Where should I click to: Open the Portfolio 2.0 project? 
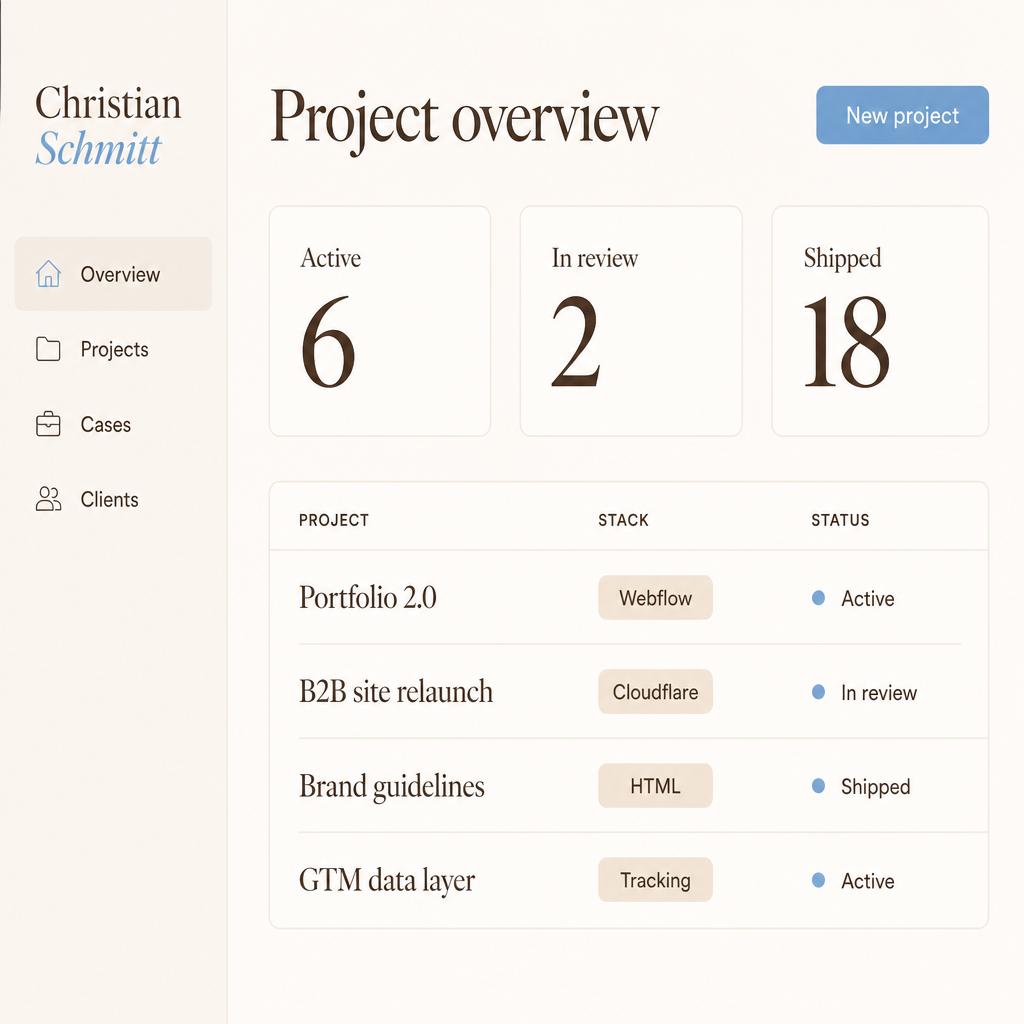click(368, 598)
